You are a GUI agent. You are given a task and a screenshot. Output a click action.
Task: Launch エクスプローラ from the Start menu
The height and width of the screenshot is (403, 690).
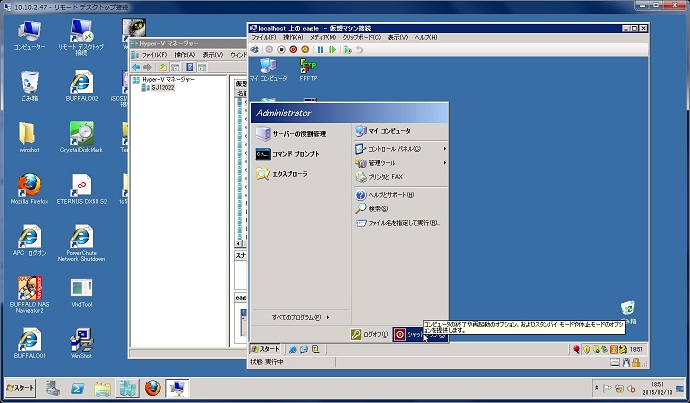285,174
